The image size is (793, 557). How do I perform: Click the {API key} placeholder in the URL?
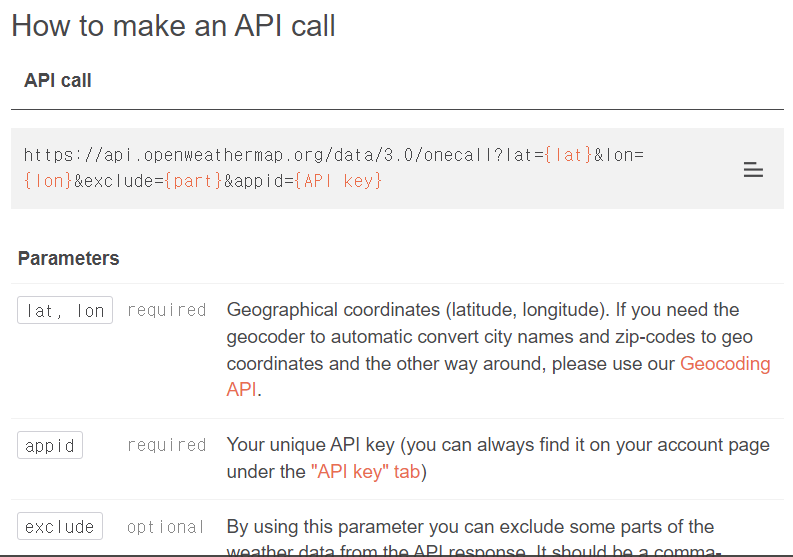pos(338,181)
